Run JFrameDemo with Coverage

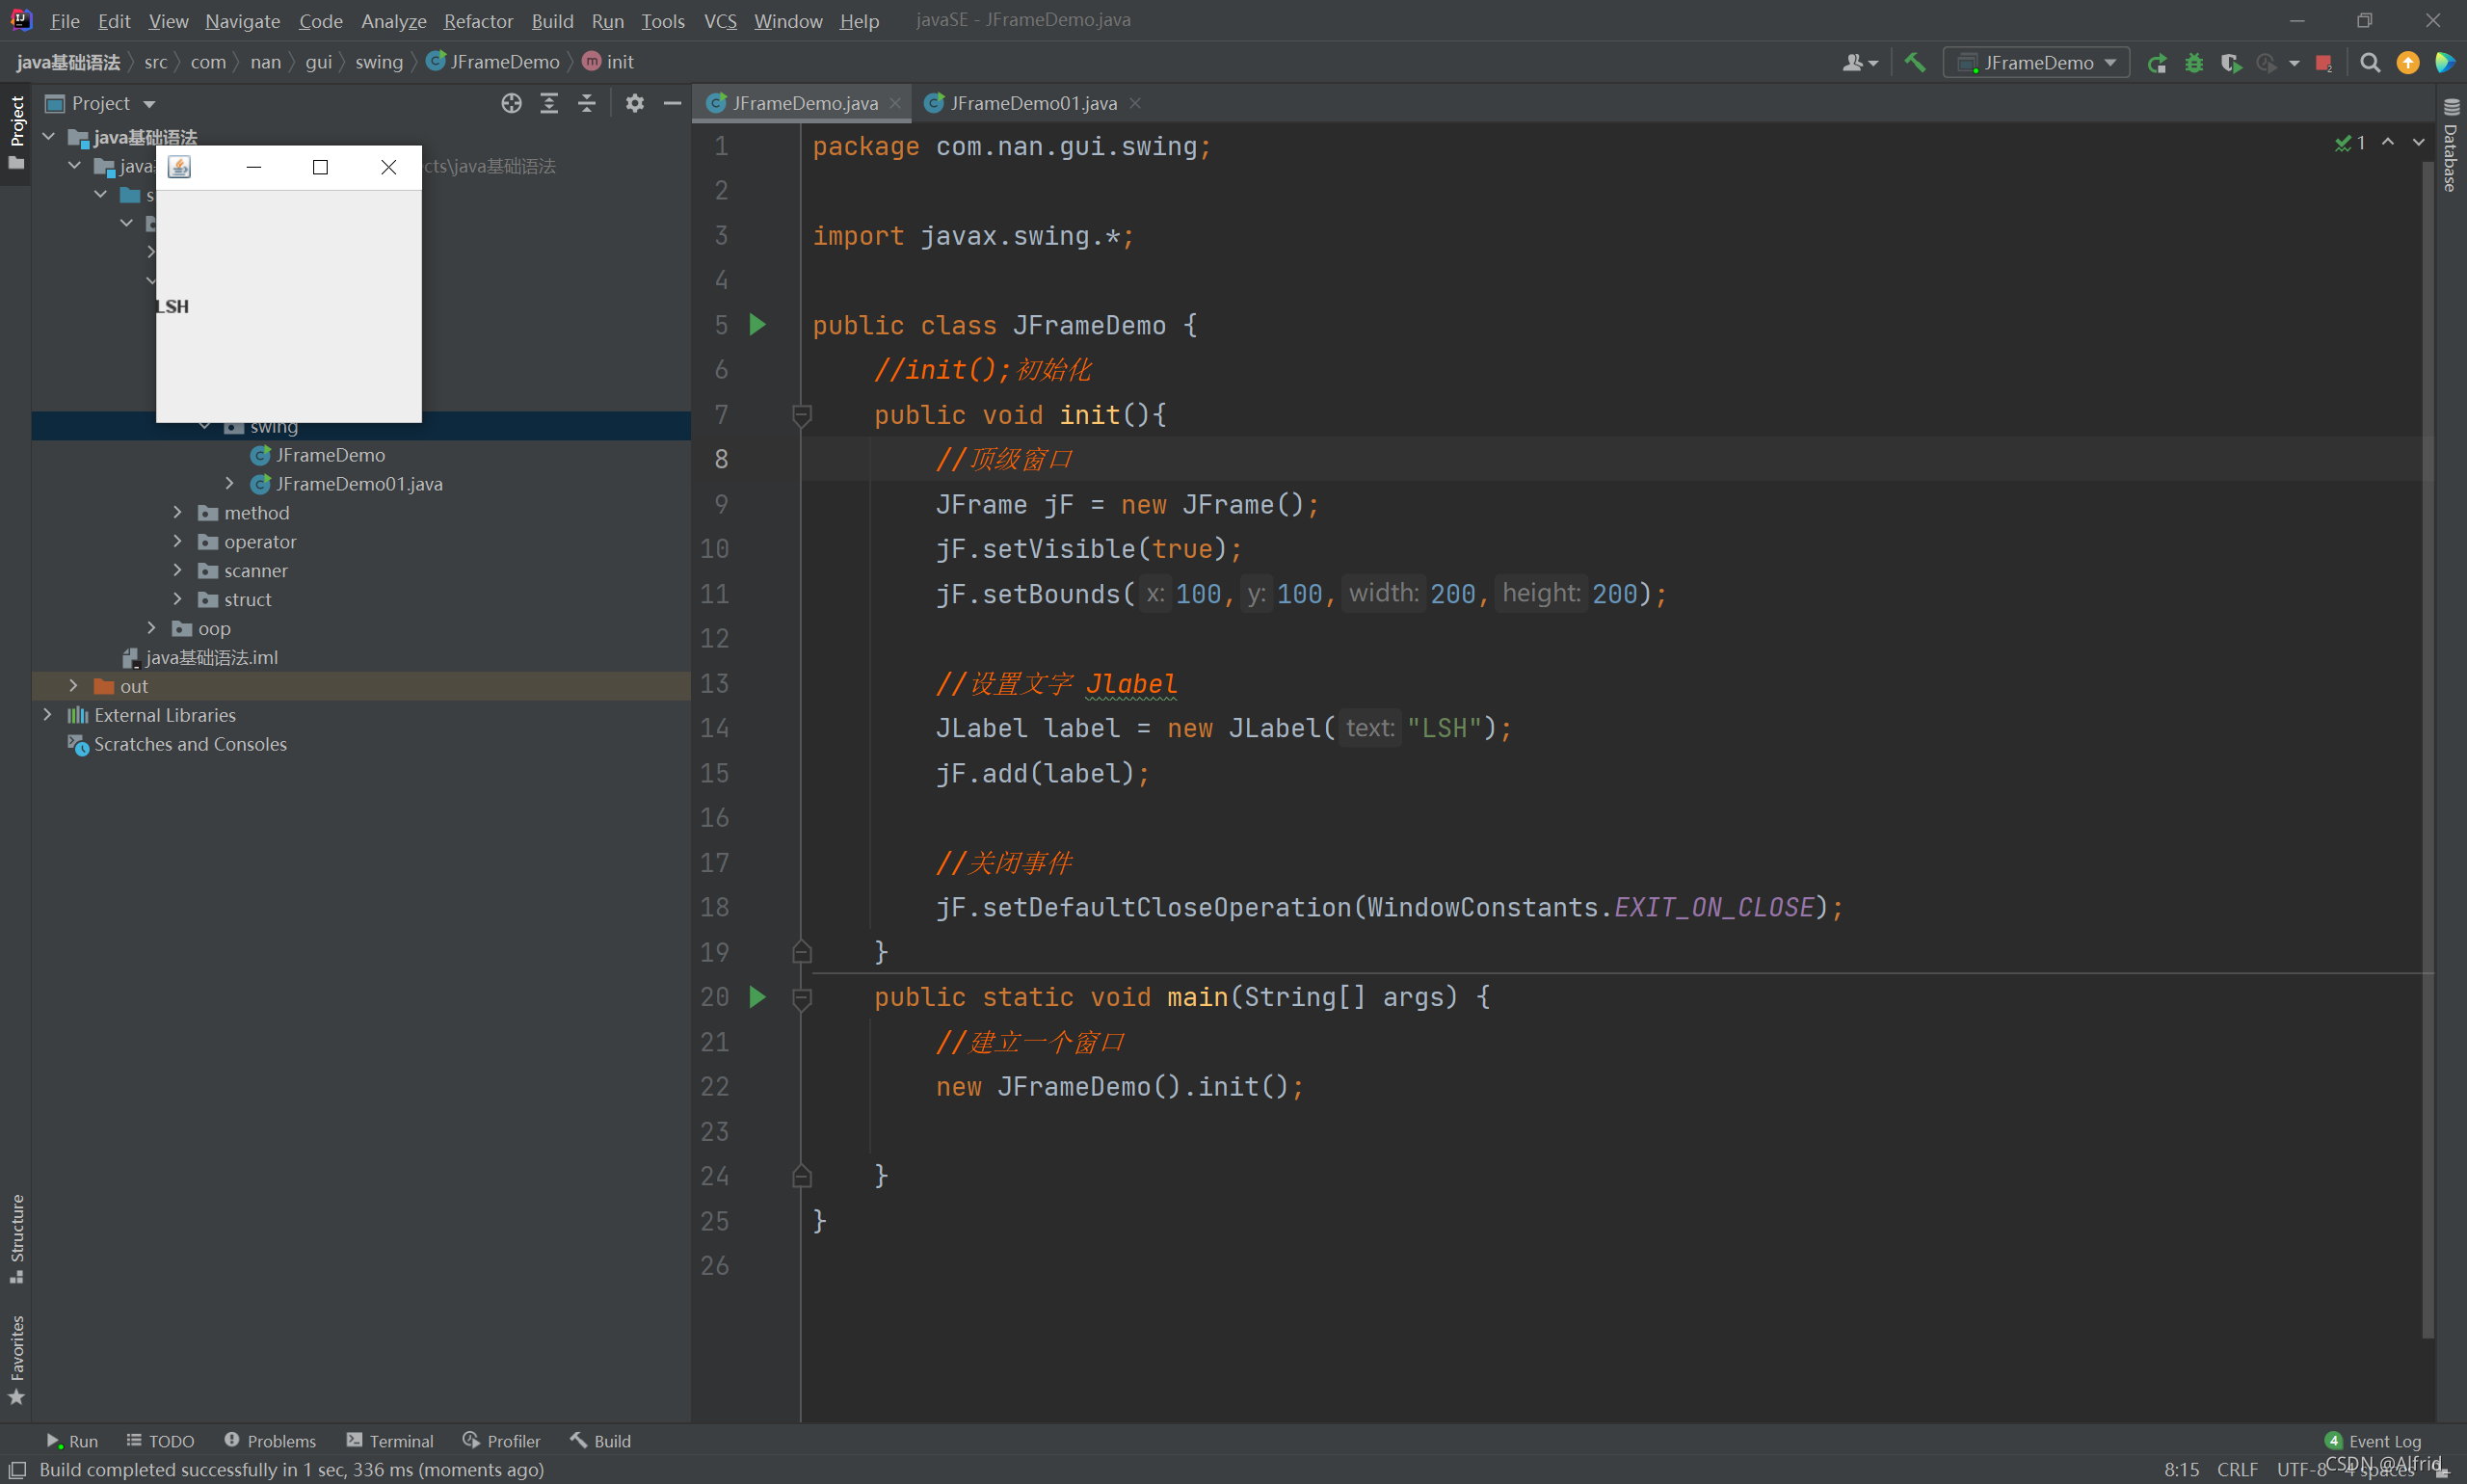[2231, 62]
